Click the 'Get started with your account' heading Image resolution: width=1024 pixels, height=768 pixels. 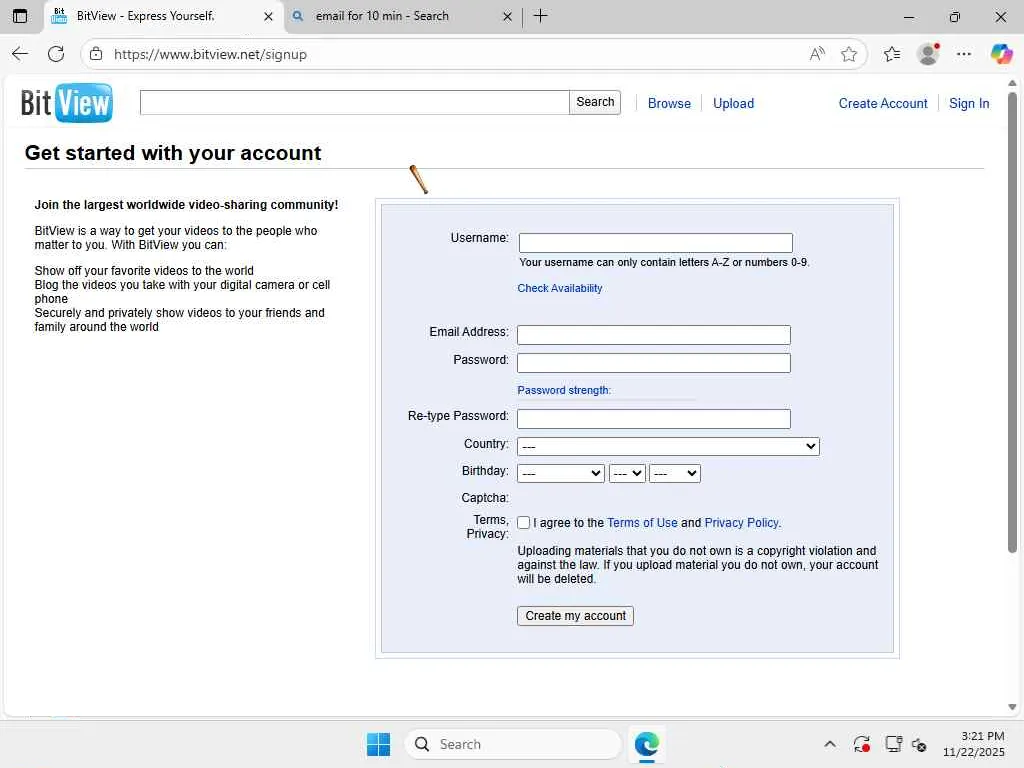(x=173, y=153)
